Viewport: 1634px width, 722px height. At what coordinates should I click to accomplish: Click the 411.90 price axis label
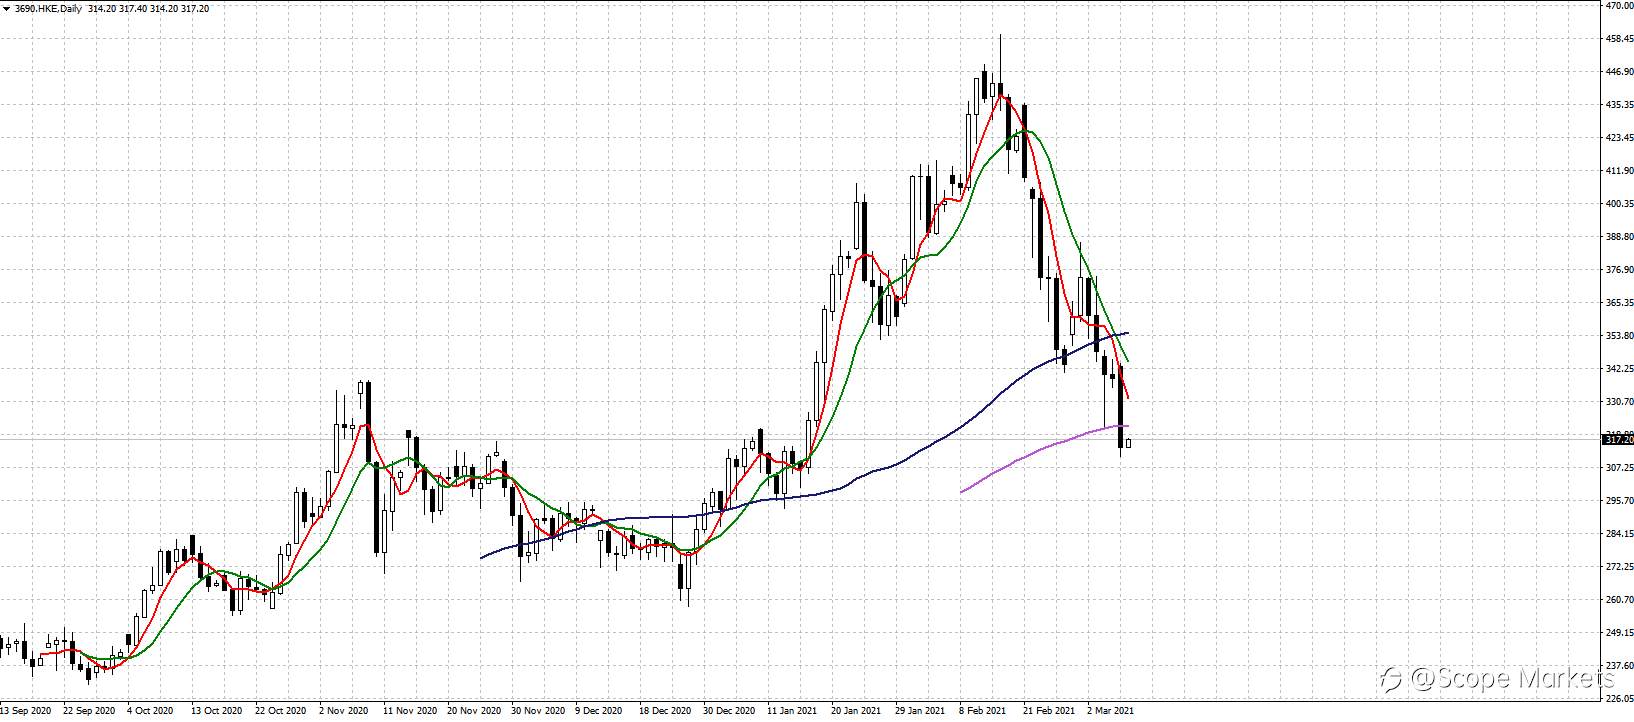point(1618,171)
